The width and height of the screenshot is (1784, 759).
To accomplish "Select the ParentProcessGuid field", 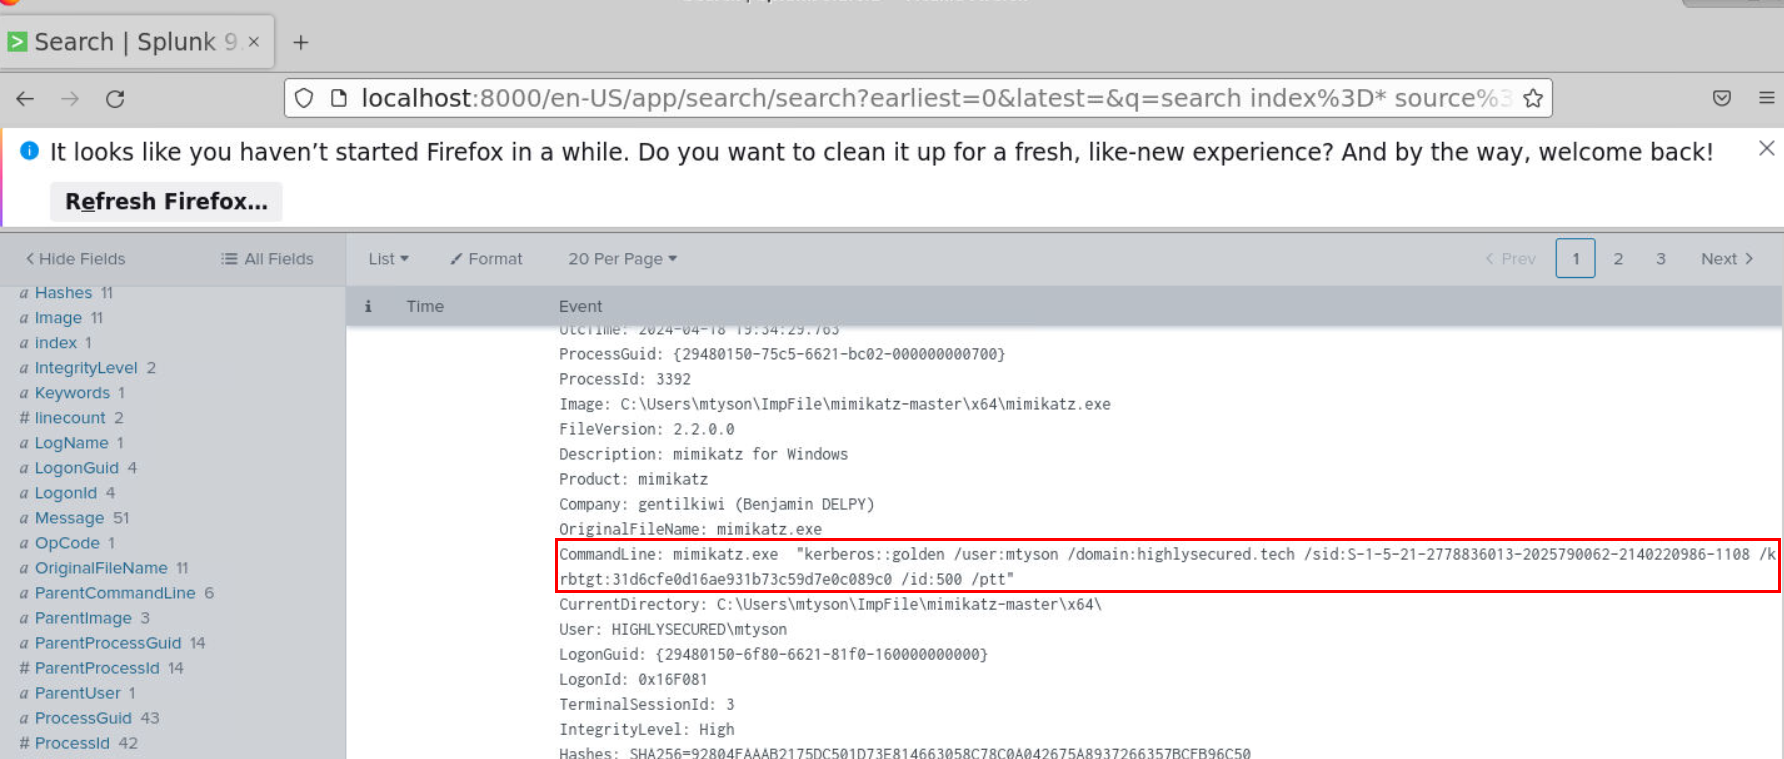I will pyautogui.click(x=108, y=643).
